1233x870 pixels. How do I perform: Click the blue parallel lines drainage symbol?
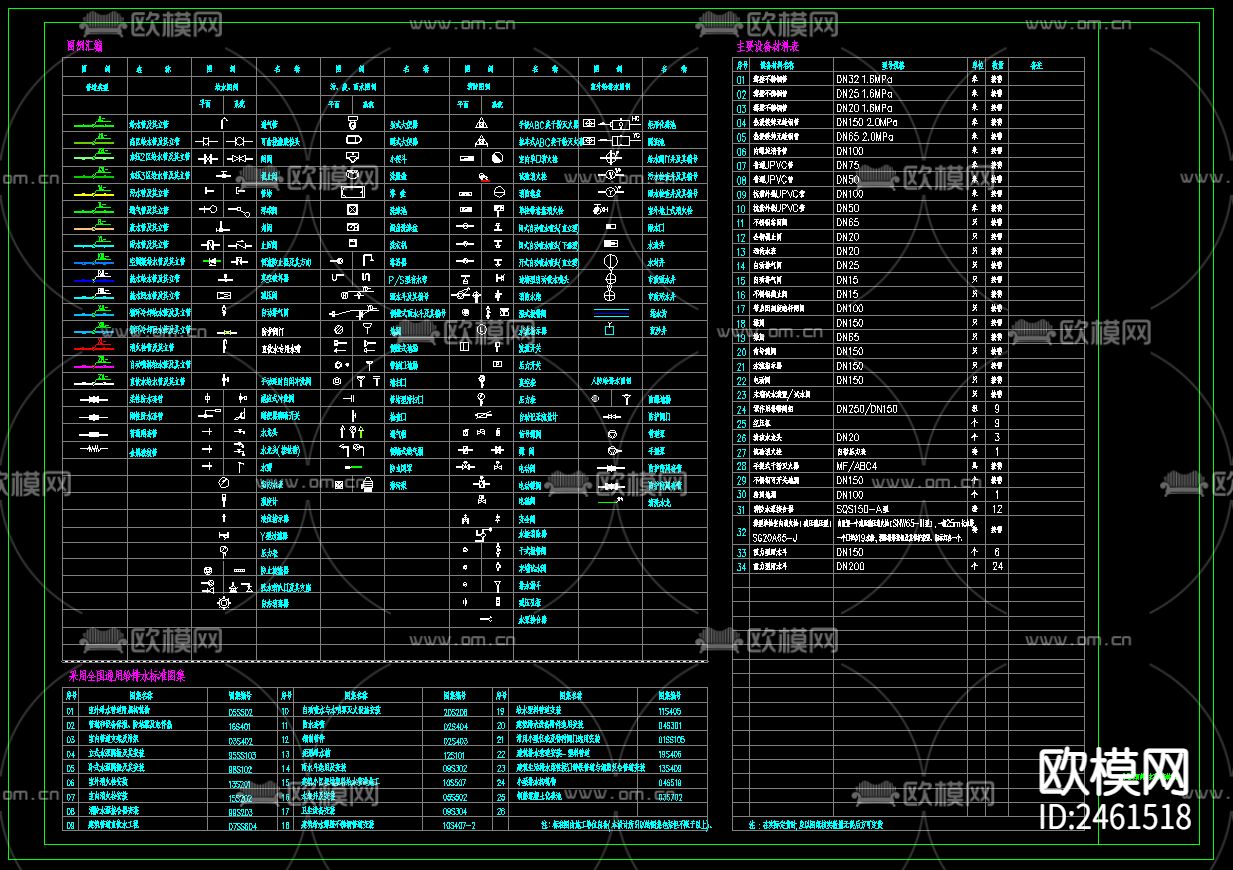(x=610, y=312)
